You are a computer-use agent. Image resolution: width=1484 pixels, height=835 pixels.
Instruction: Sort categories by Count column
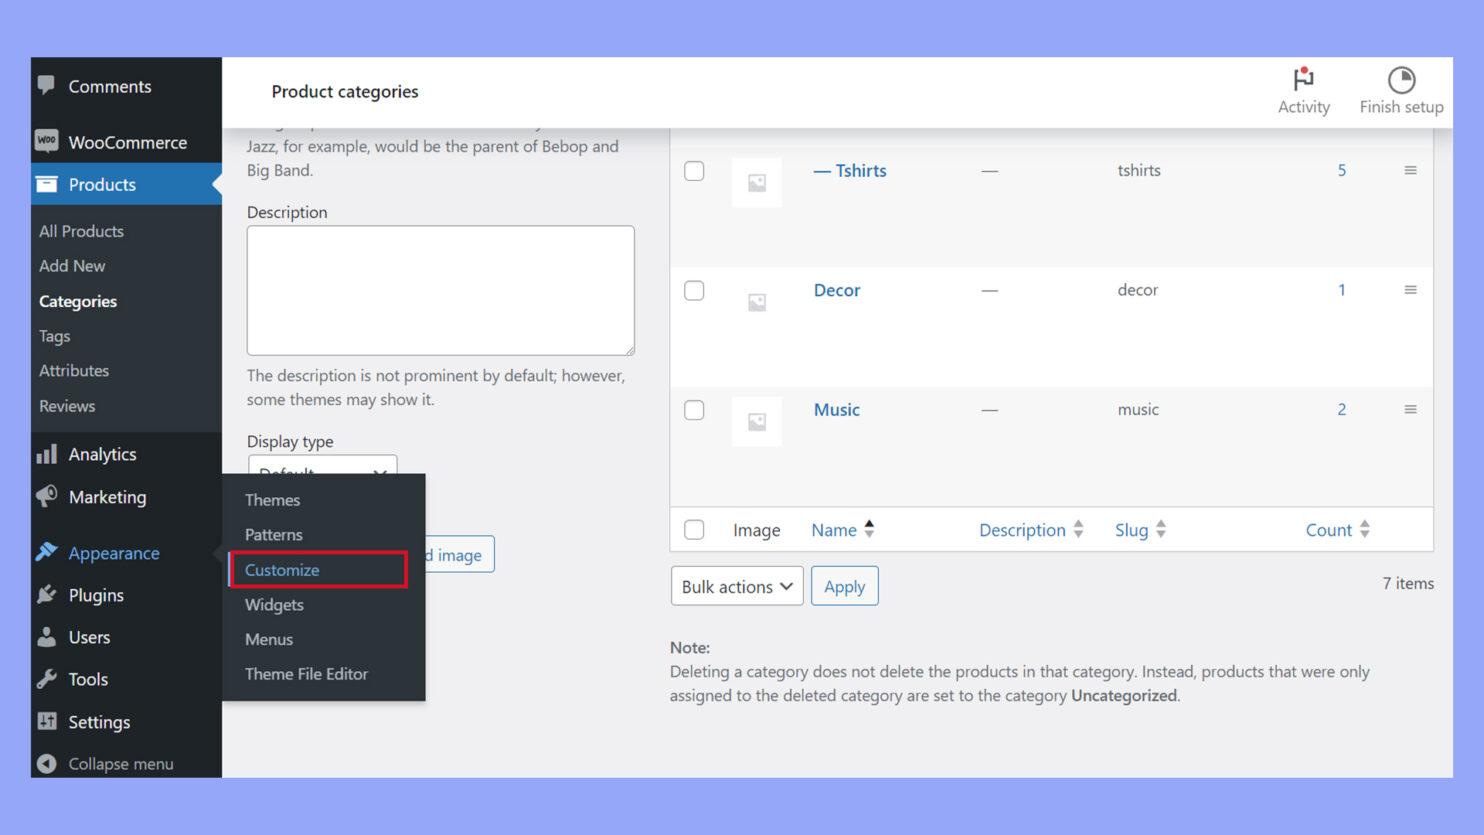click(x=1336, y=529)
